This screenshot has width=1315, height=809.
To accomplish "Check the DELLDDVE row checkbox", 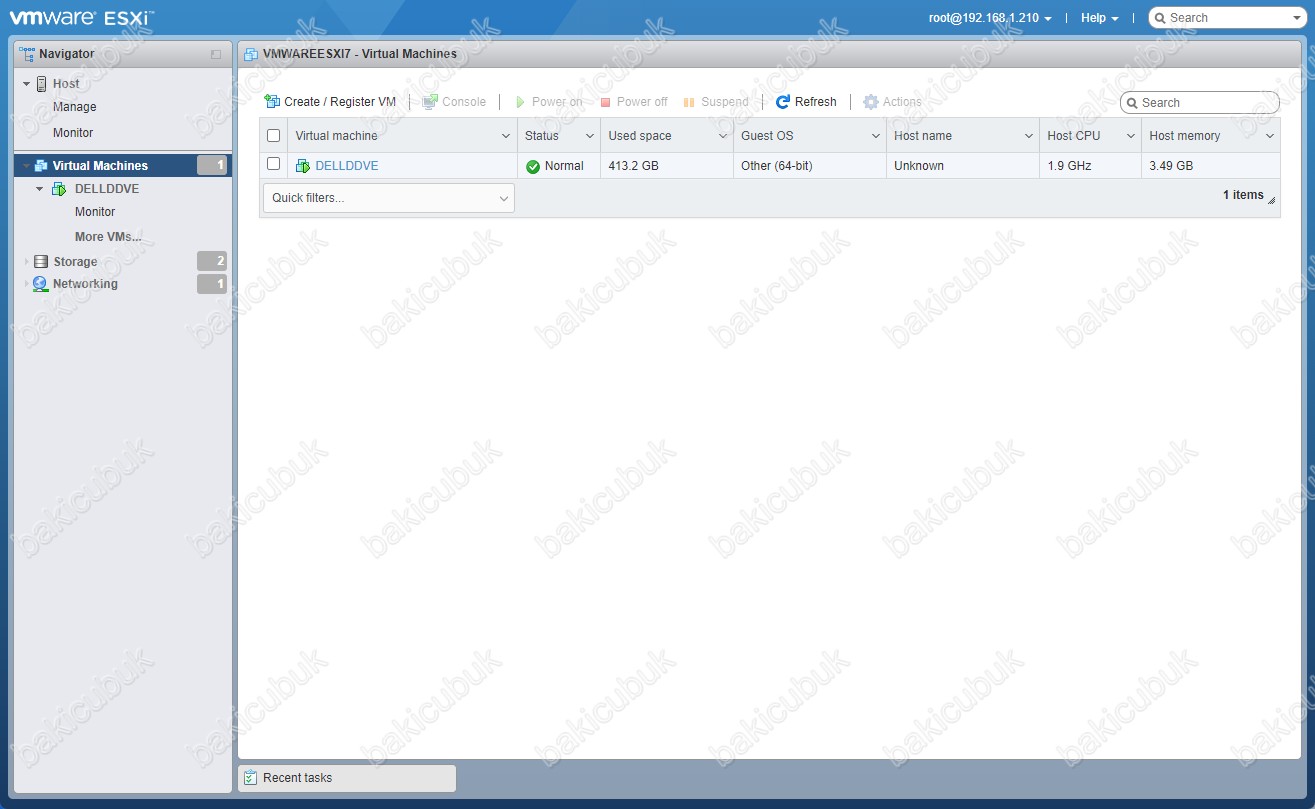I will (274, 164).
